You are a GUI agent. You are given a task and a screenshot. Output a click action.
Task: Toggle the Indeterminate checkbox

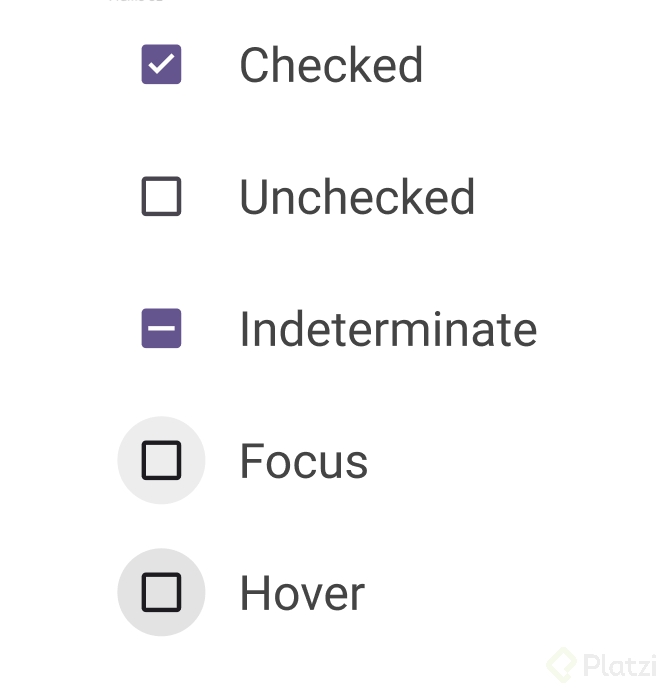point(161,329)
